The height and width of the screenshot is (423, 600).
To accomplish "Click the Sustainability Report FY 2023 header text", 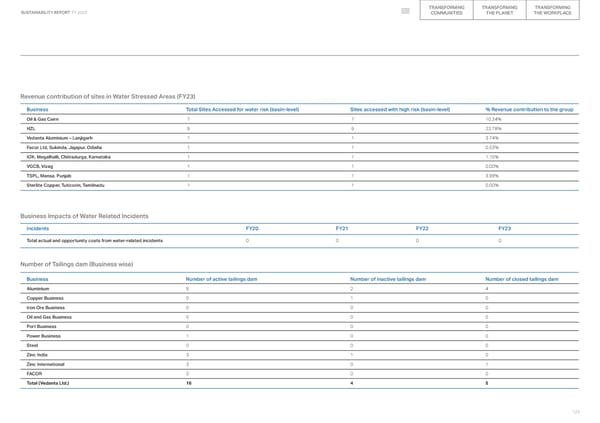I will pos(54,13).
